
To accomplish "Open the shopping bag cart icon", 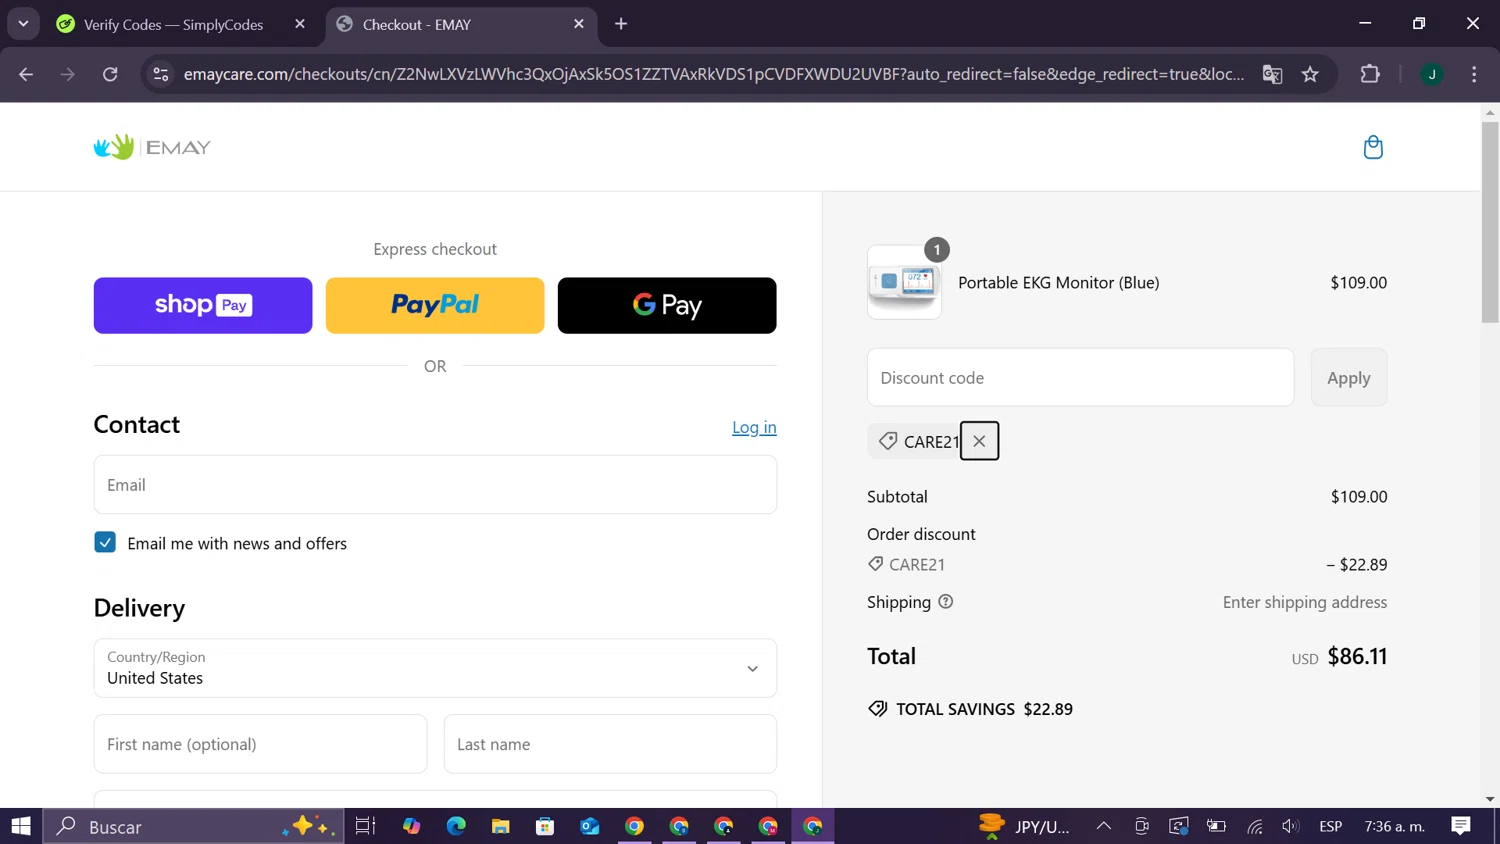I will (1373, 147).
